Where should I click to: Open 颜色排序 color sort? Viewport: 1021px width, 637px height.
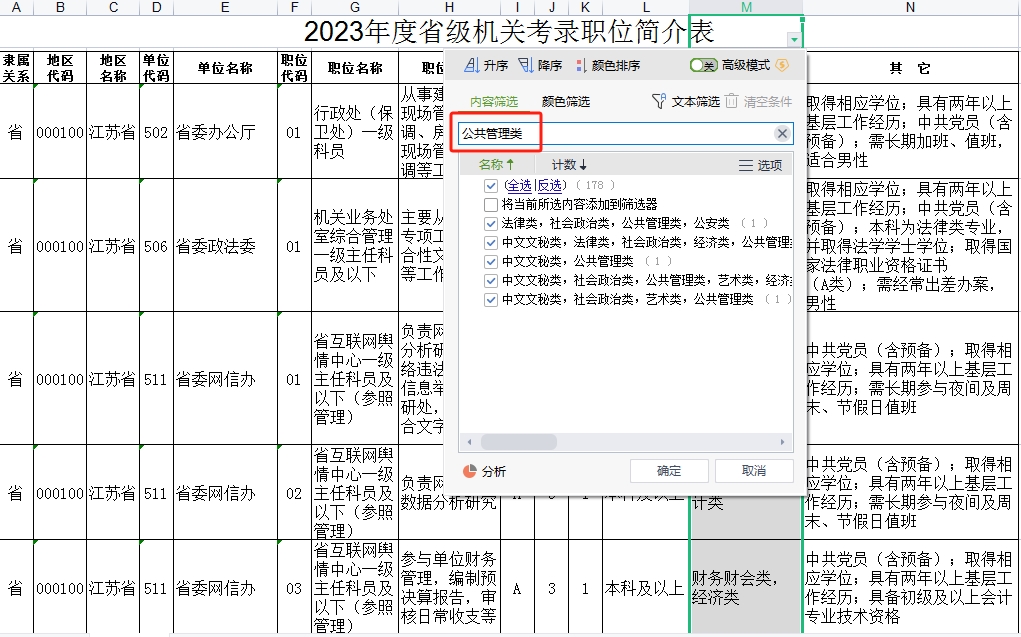coord(608,65)
